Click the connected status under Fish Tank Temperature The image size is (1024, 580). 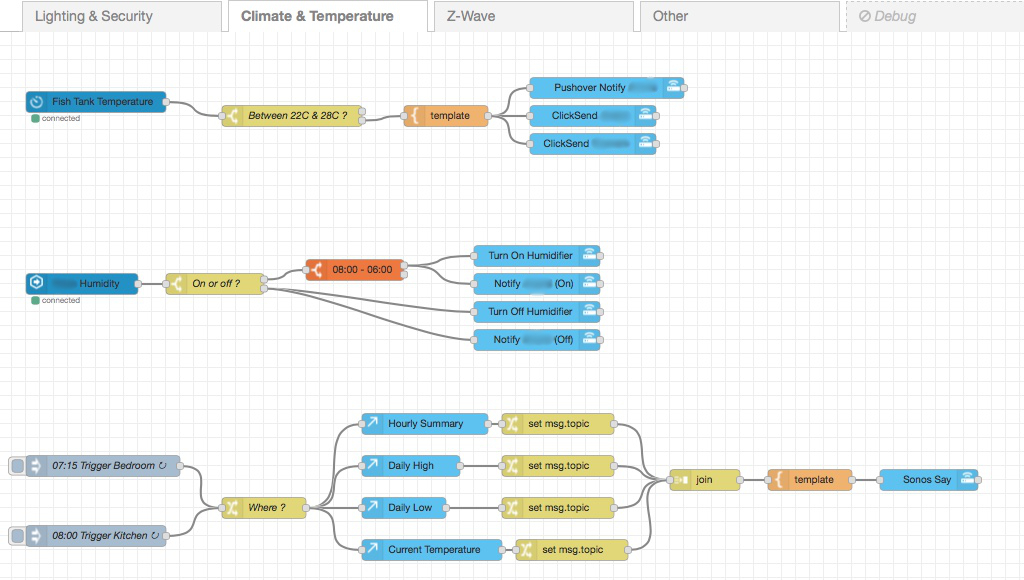point(56,118)
